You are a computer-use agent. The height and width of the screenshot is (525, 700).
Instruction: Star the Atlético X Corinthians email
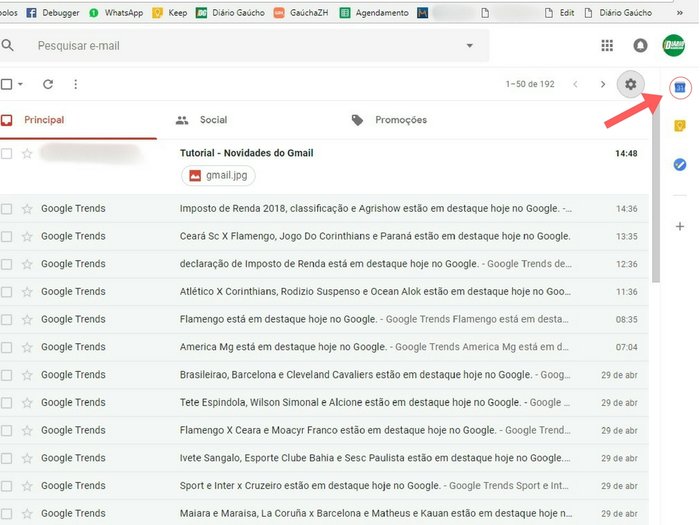click(x=27, y=292)
